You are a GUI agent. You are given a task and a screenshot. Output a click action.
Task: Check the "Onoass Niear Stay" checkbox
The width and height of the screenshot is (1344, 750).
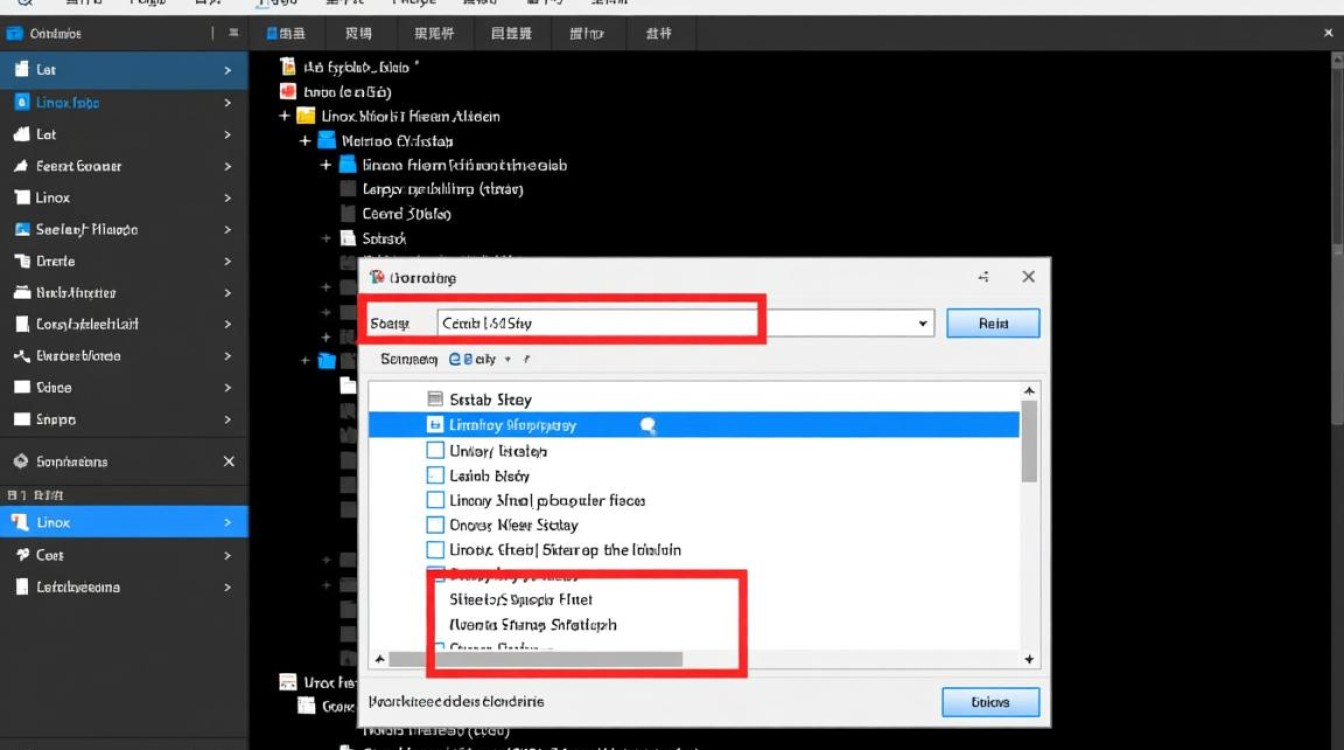[435, 525]
